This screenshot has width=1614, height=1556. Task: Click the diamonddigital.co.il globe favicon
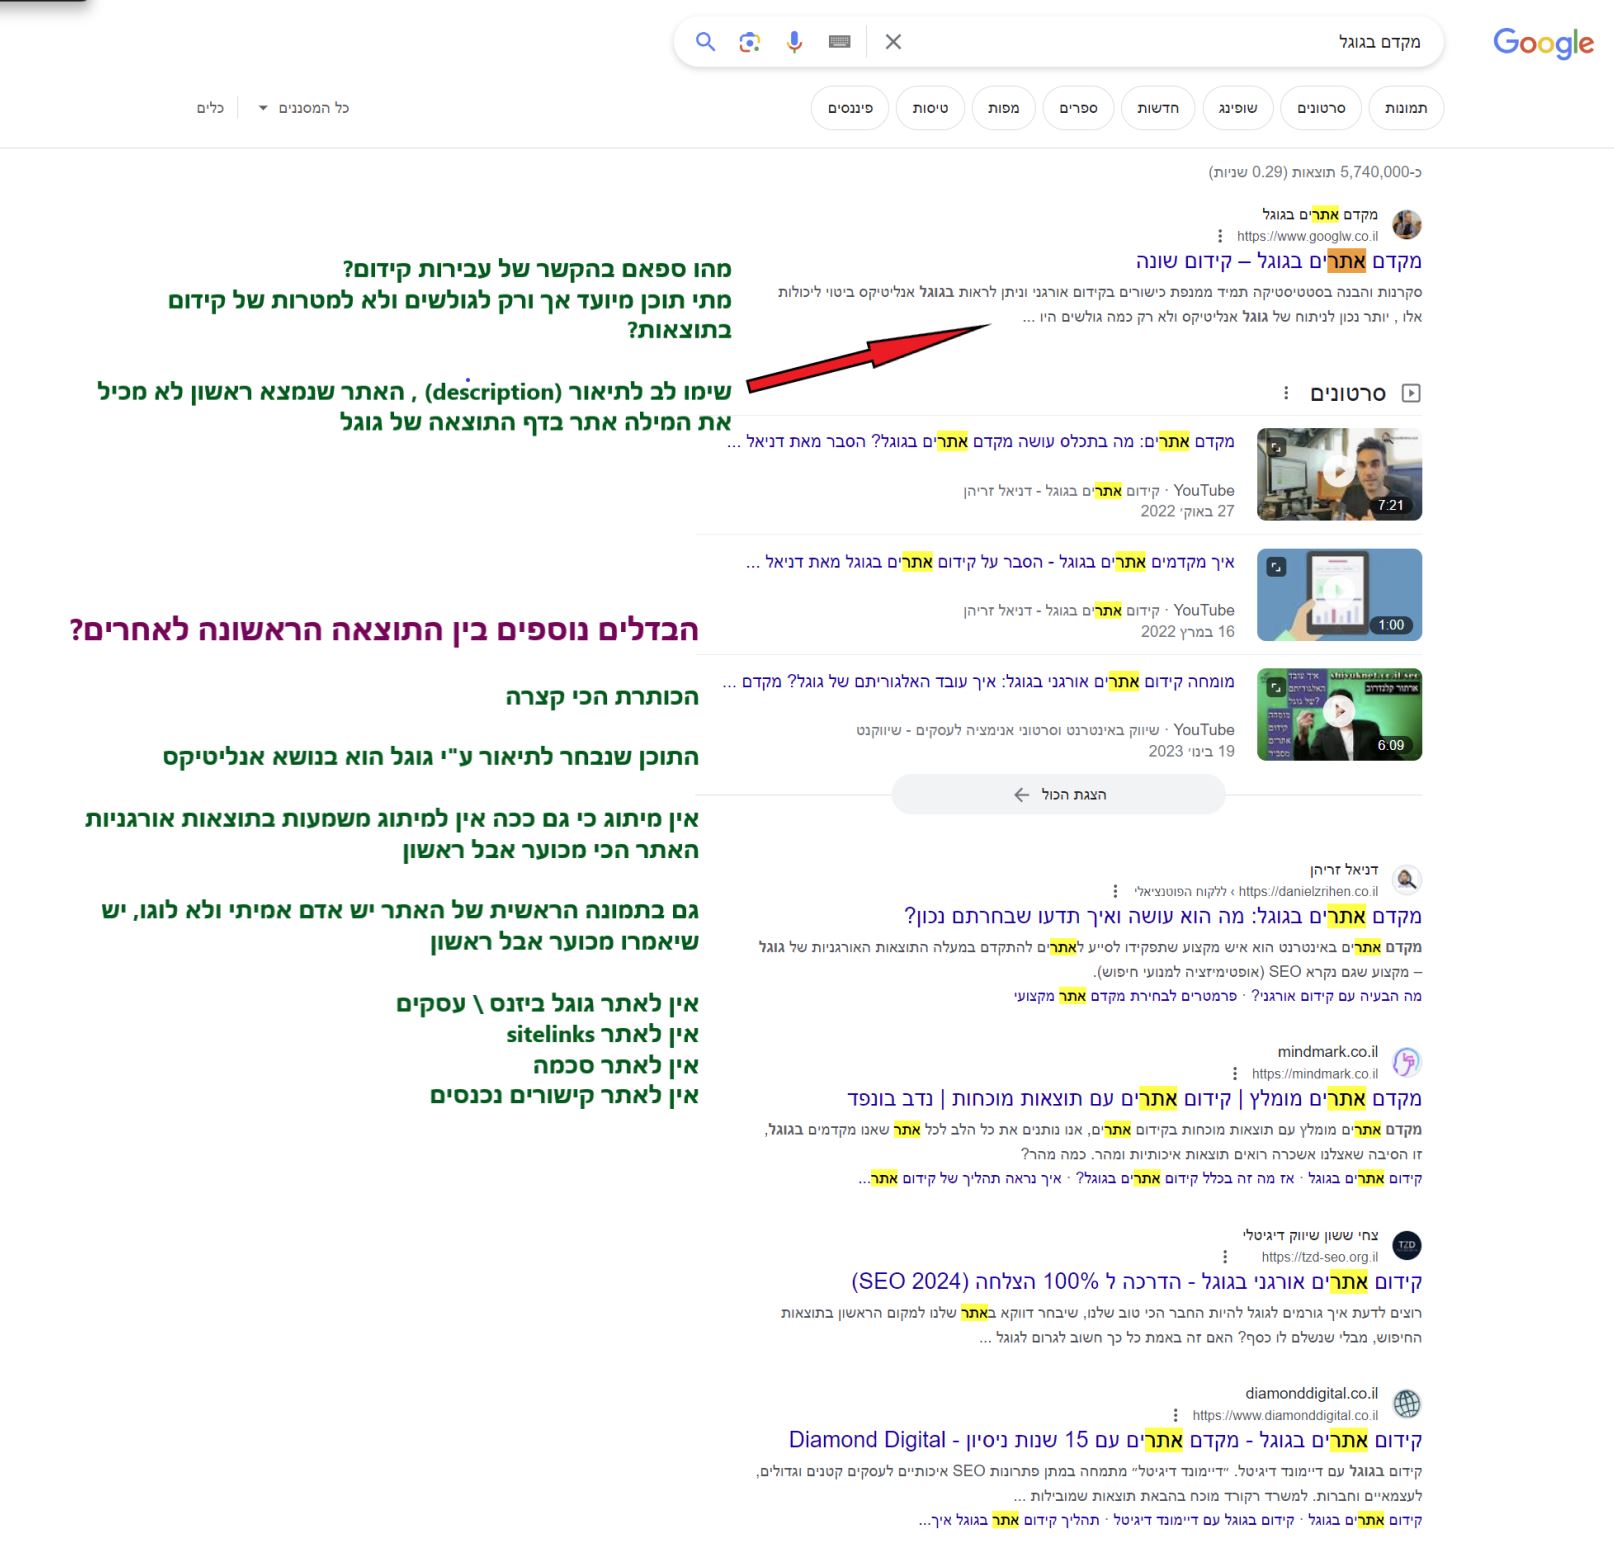(1407, 1403)
